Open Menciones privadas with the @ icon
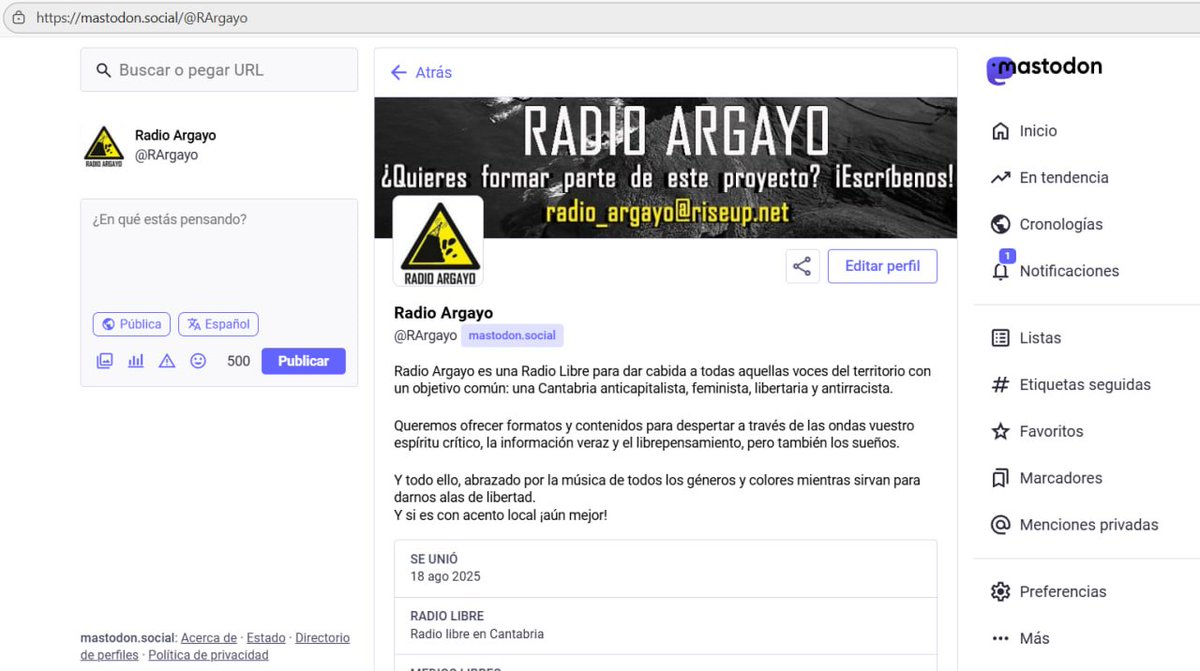1200x671 pixels. (x=1000, y=524)
